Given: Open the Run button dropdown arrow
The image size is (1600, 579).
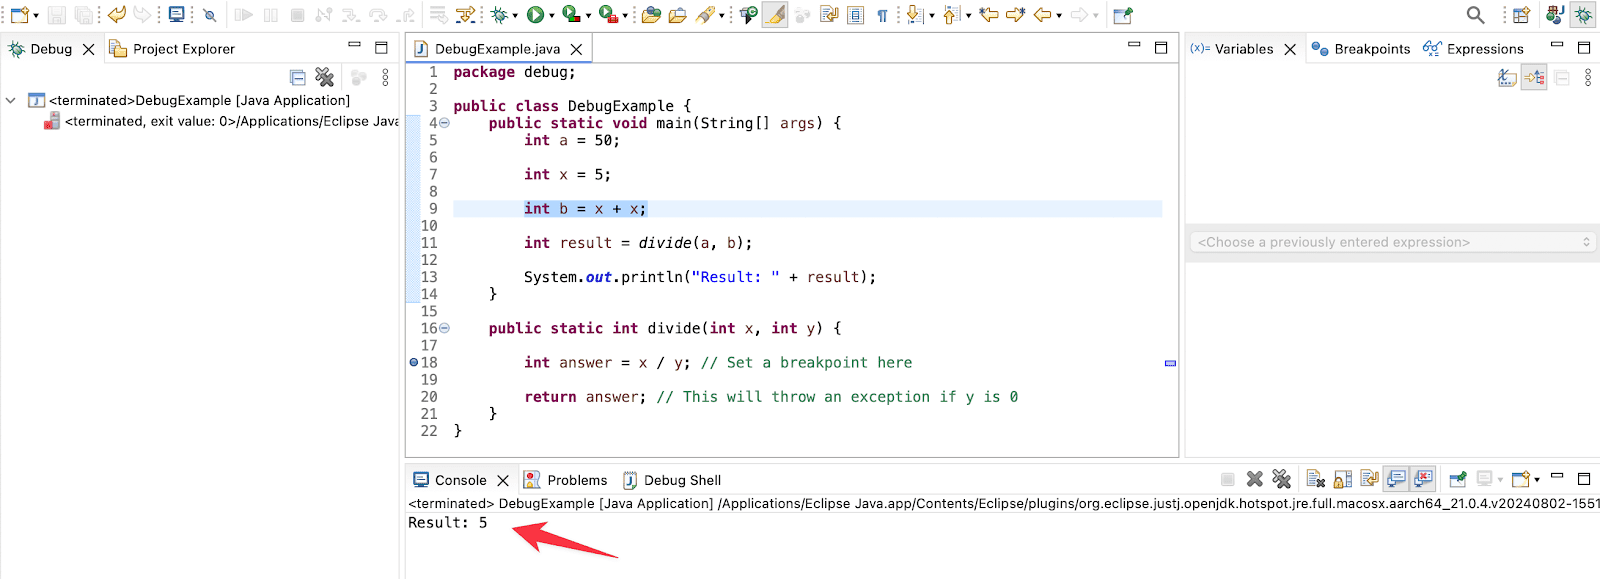Looking at the screenshot, I should (551, 16).
